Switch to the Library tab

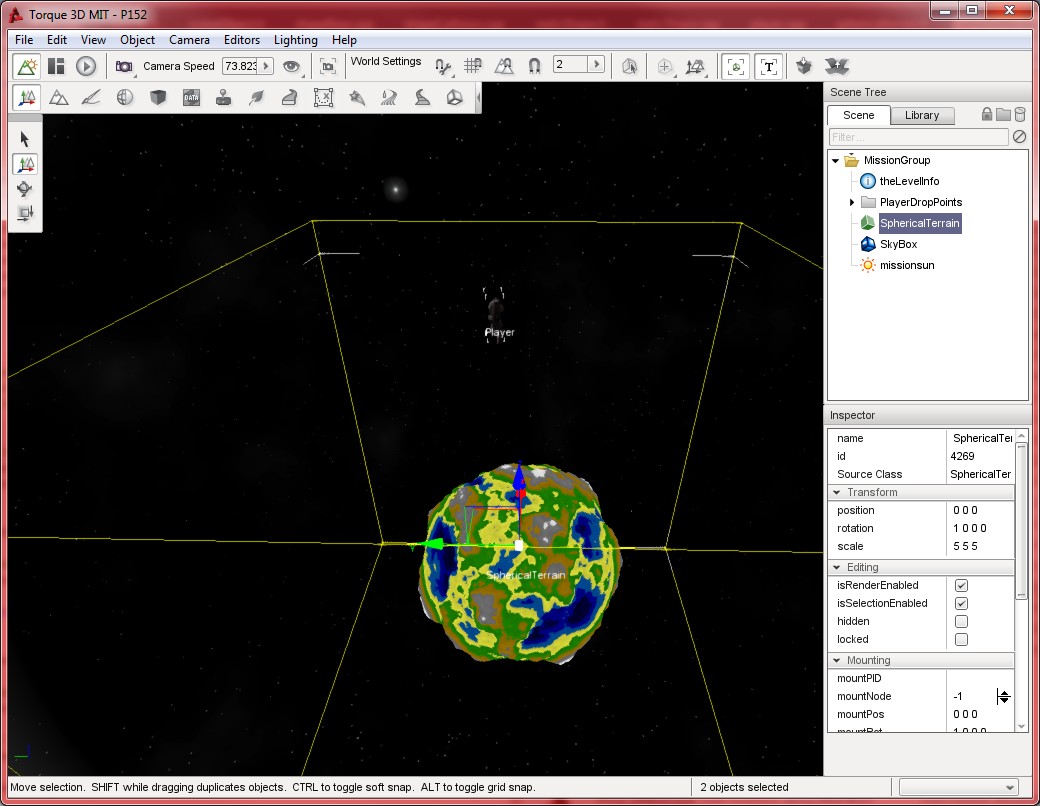(922, 115)
